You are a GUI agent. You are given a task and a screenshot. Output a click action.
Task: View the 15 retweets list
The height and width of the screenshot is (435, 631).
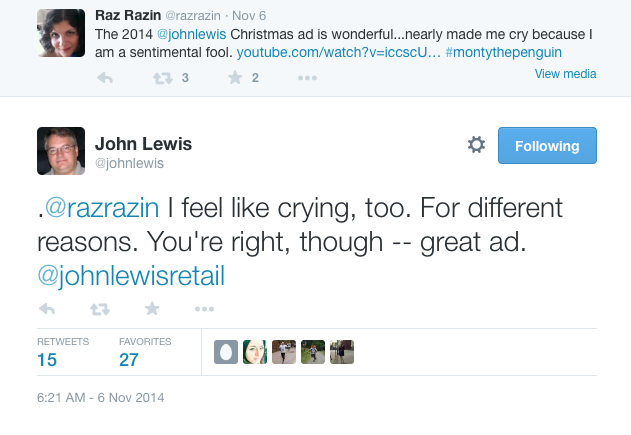coord(48,360)
